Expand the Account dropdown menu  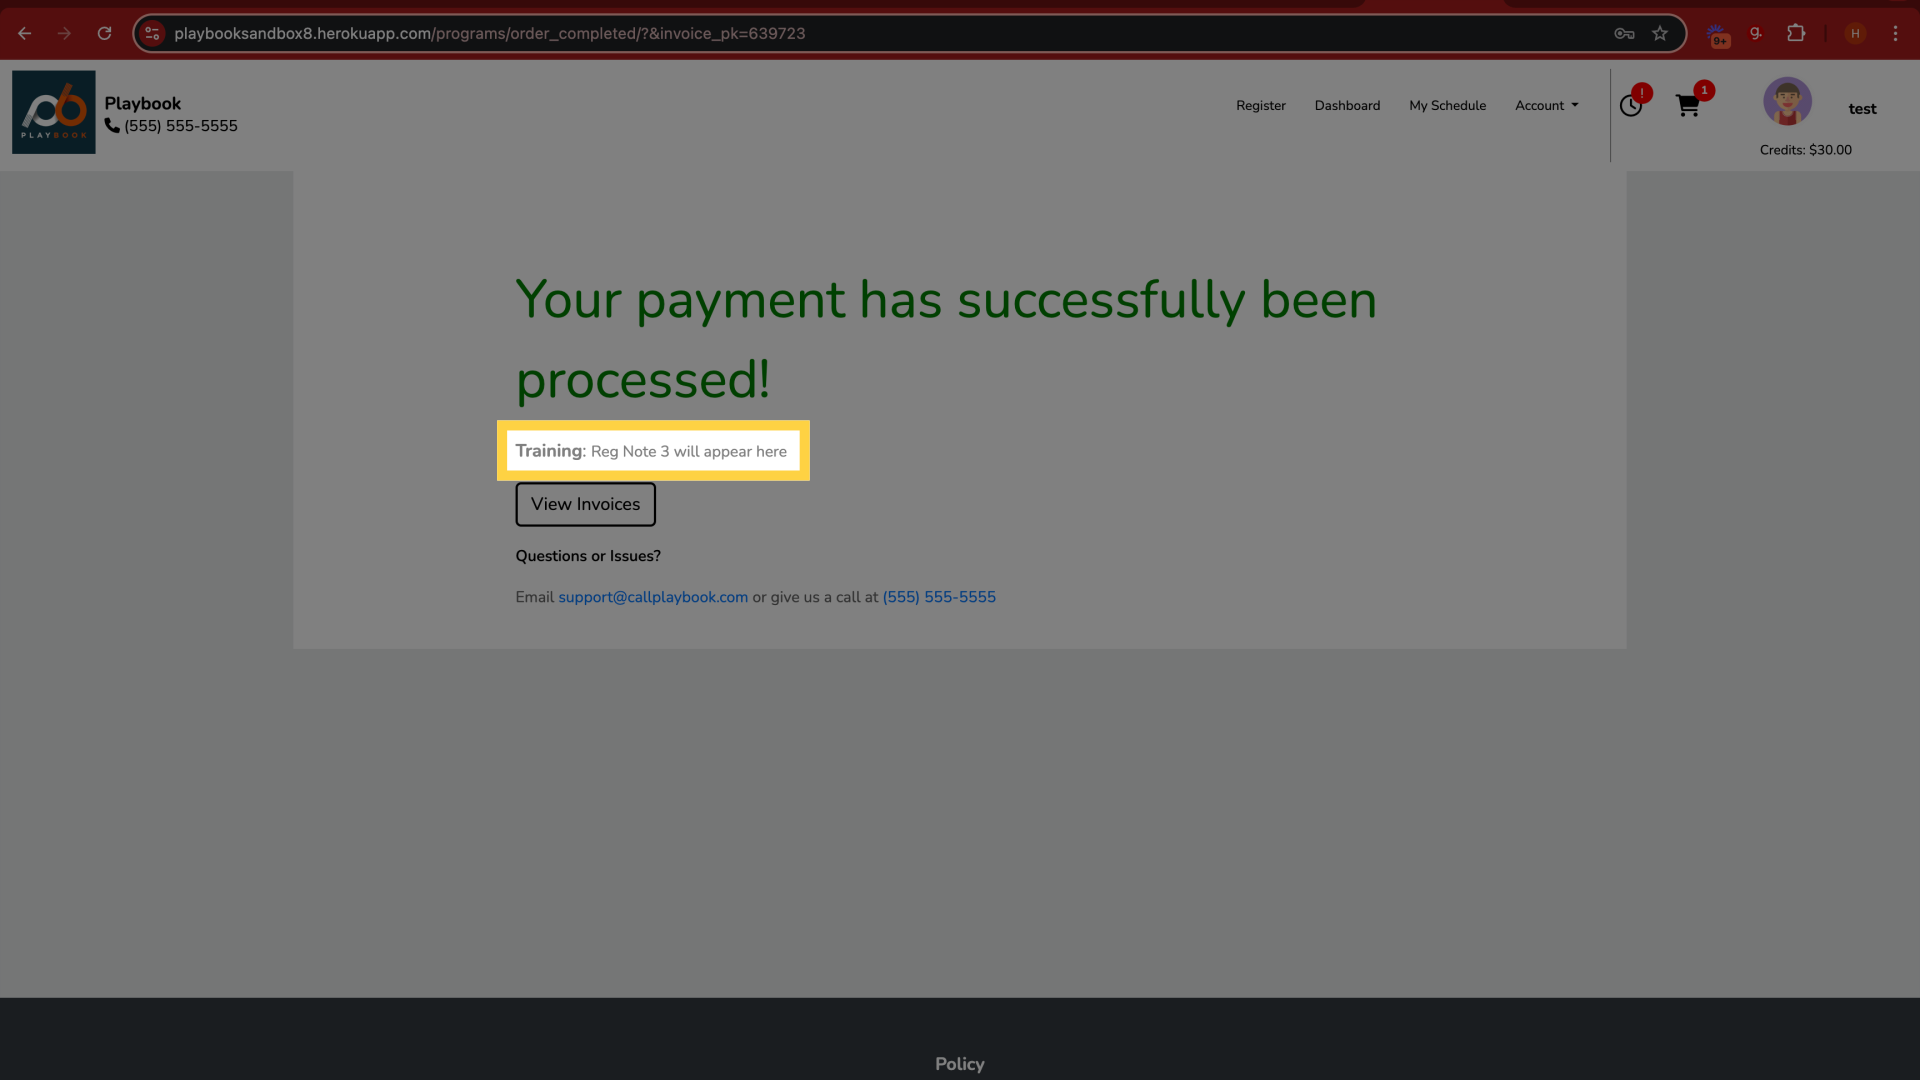pos(1545,105)
